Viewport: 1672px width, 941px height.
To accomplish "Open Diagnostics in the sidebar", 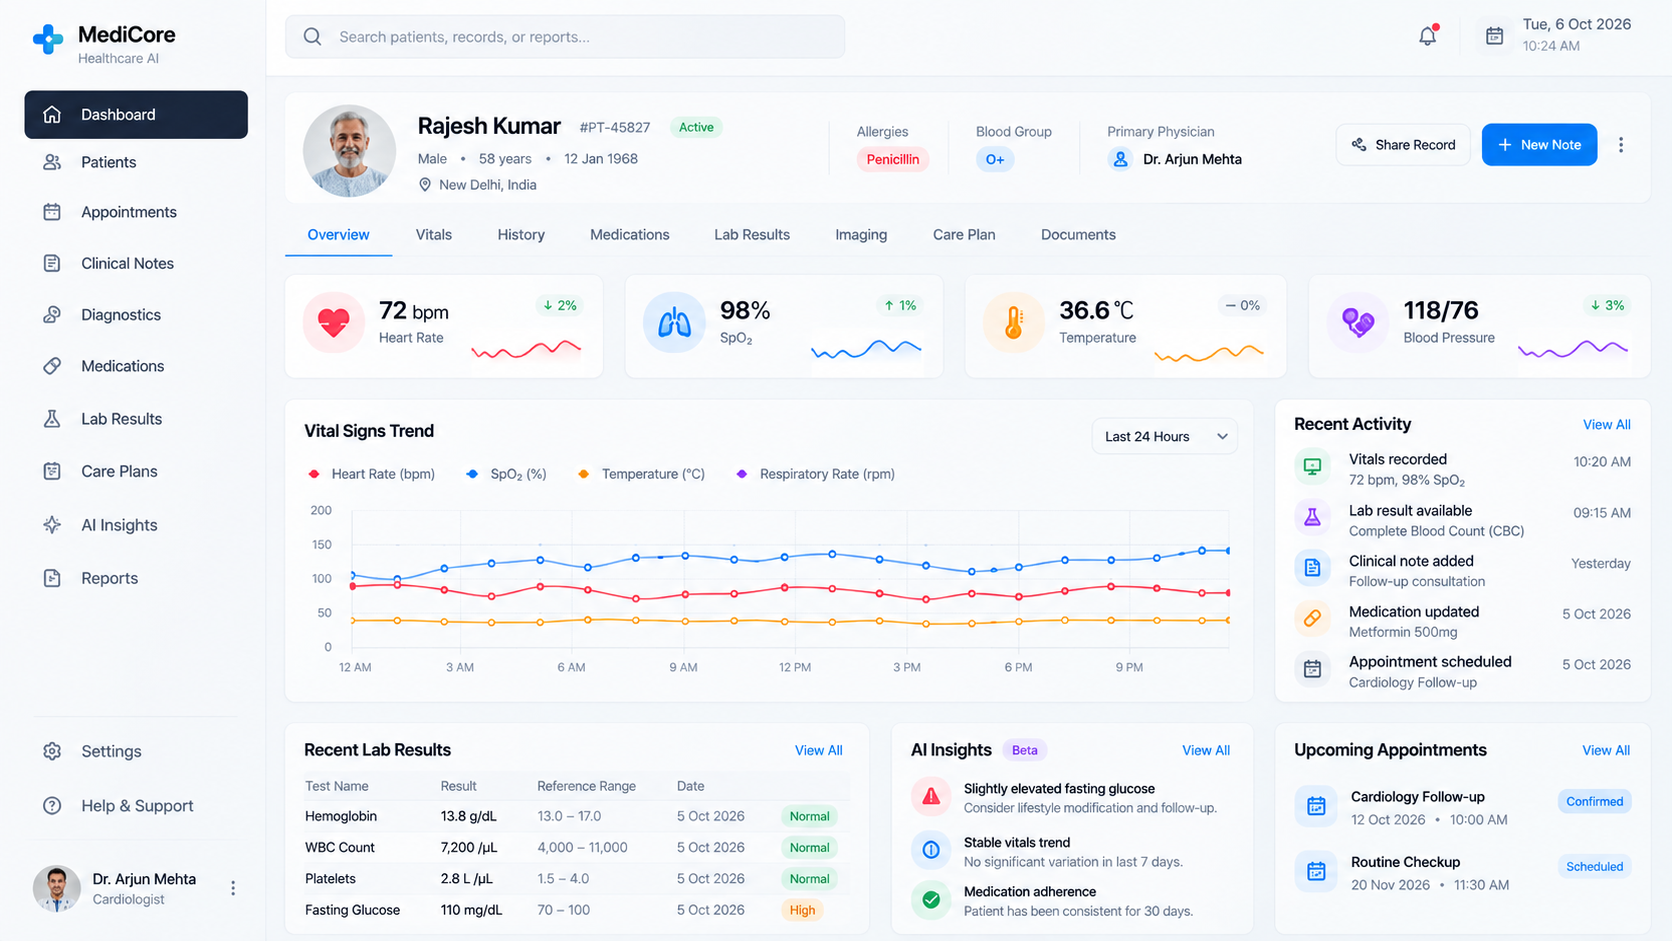I will (136, 314).
